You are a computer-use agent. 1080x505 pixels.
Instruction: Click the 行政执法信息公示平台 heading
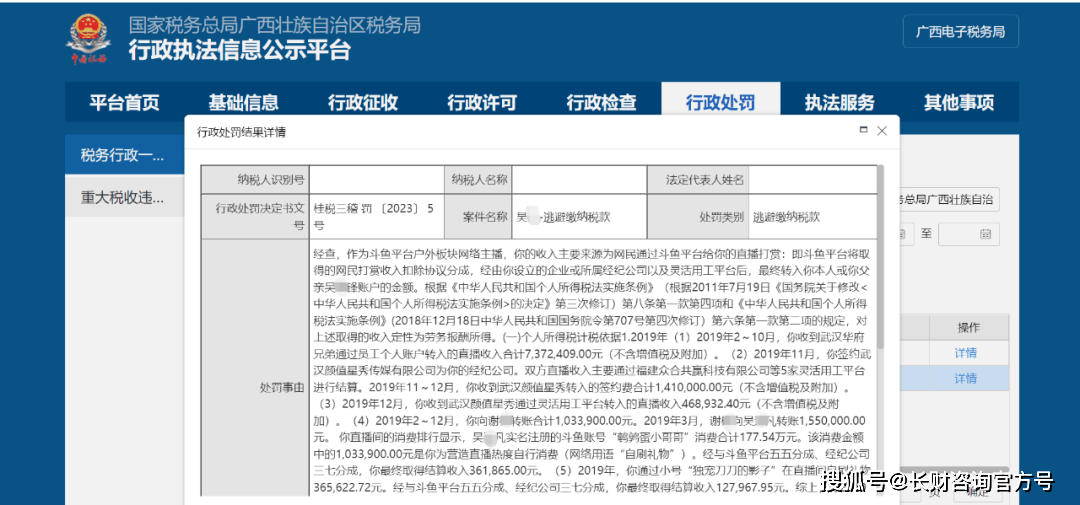tap(239, 50)
